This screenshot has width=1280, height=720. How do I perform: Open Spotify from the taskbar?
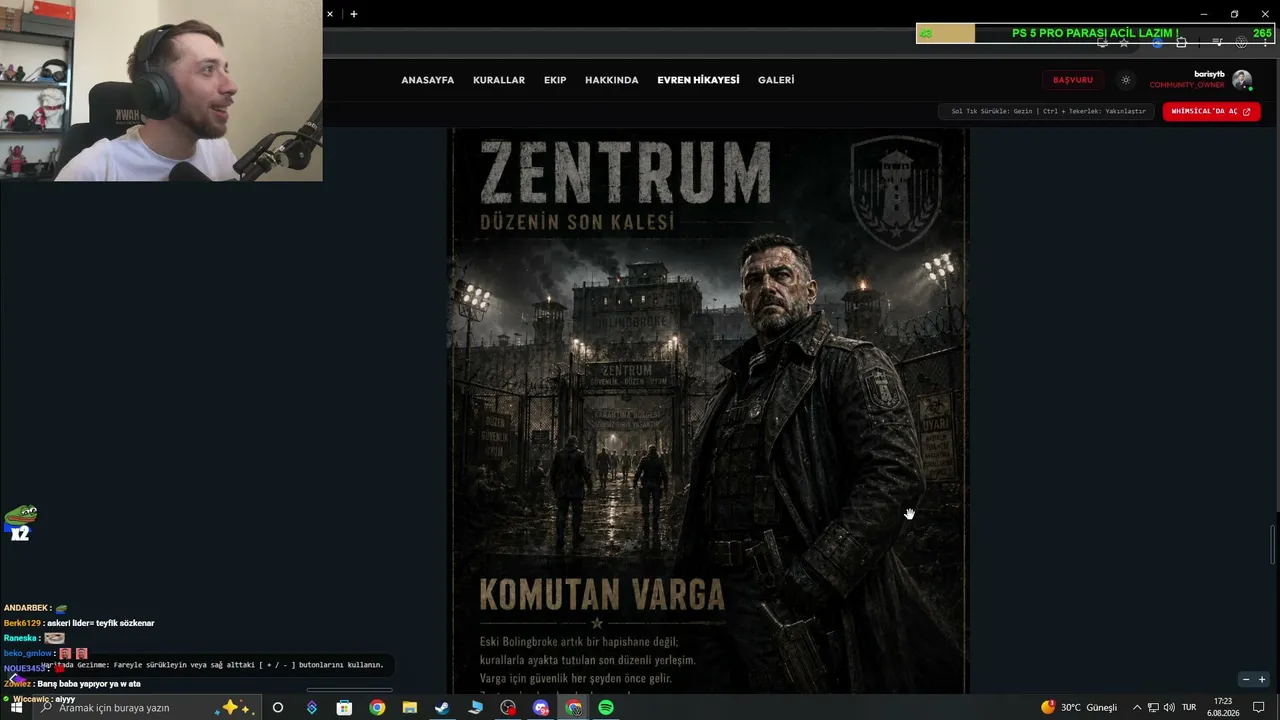tap(606, 707)
